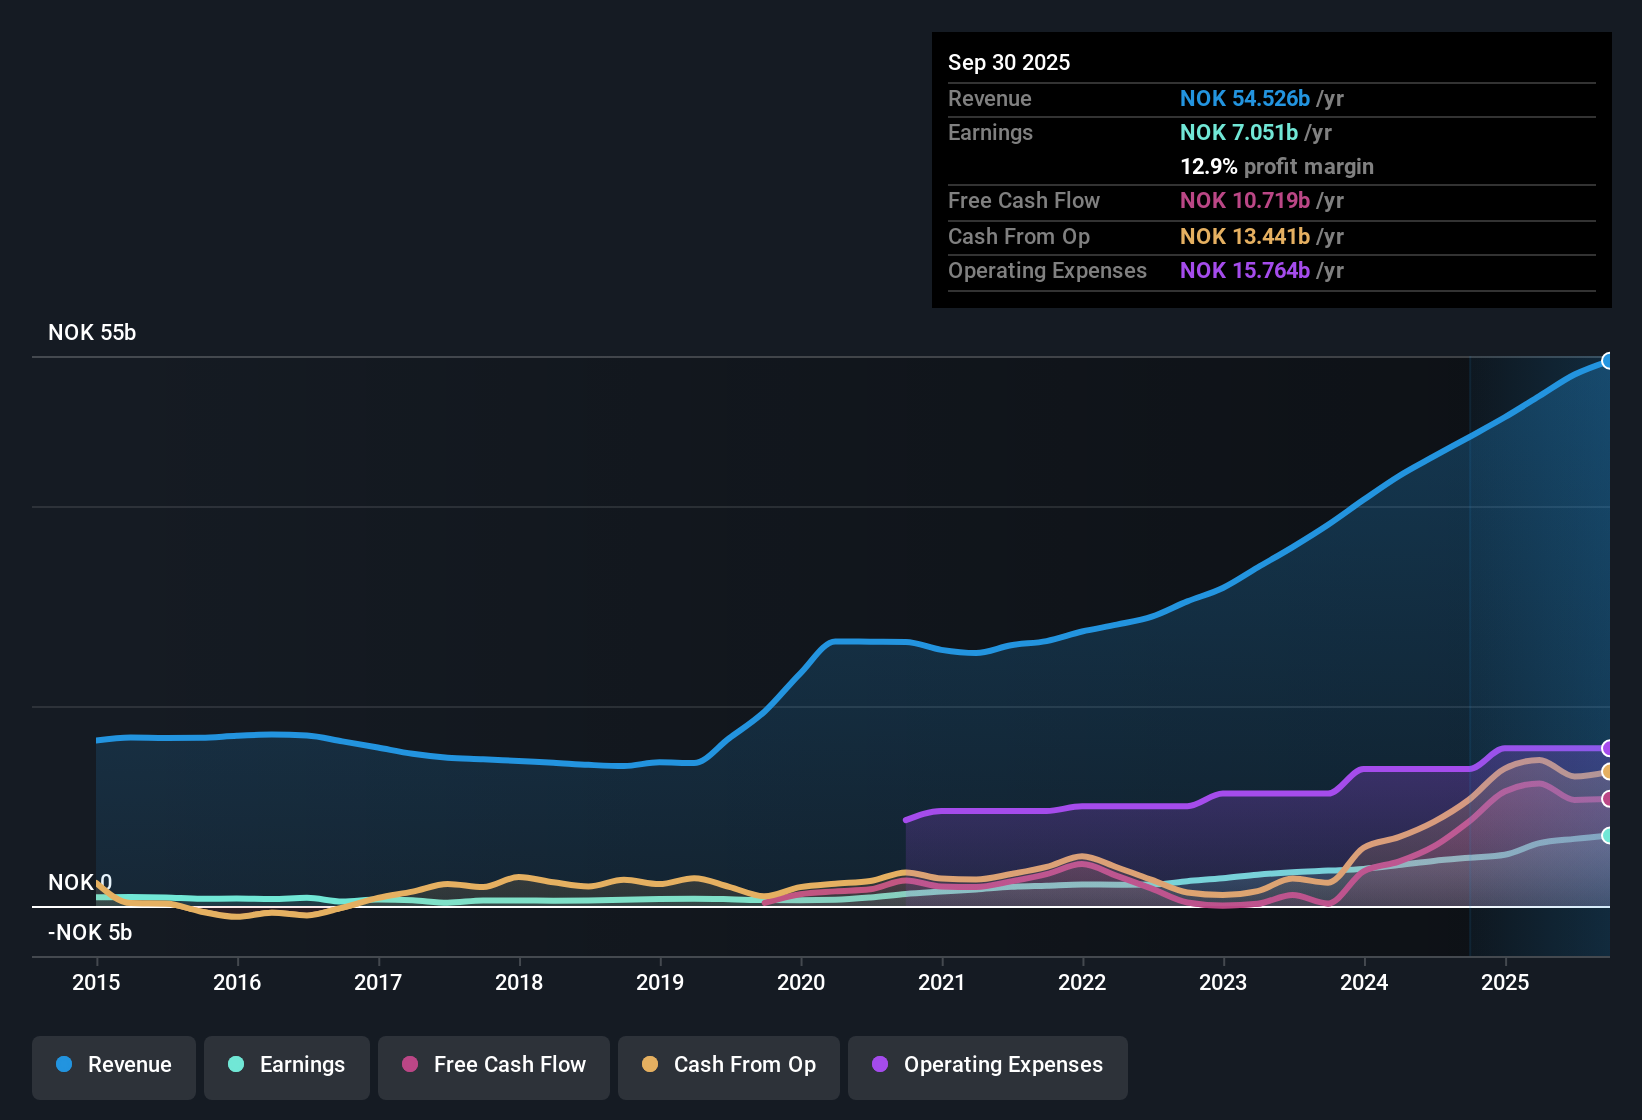Click the 2017 x-axis label

point(378,982)
